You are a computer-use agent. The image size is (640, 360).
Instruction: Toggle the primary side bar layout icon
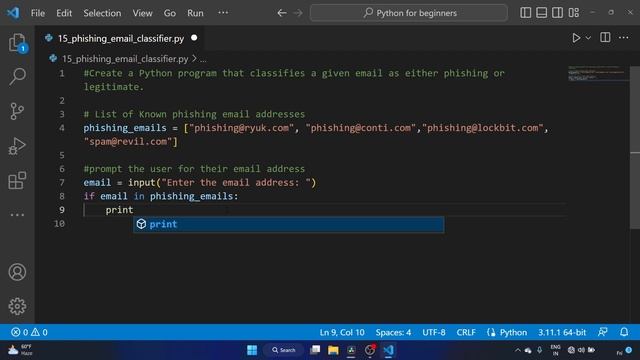point(526,13)
